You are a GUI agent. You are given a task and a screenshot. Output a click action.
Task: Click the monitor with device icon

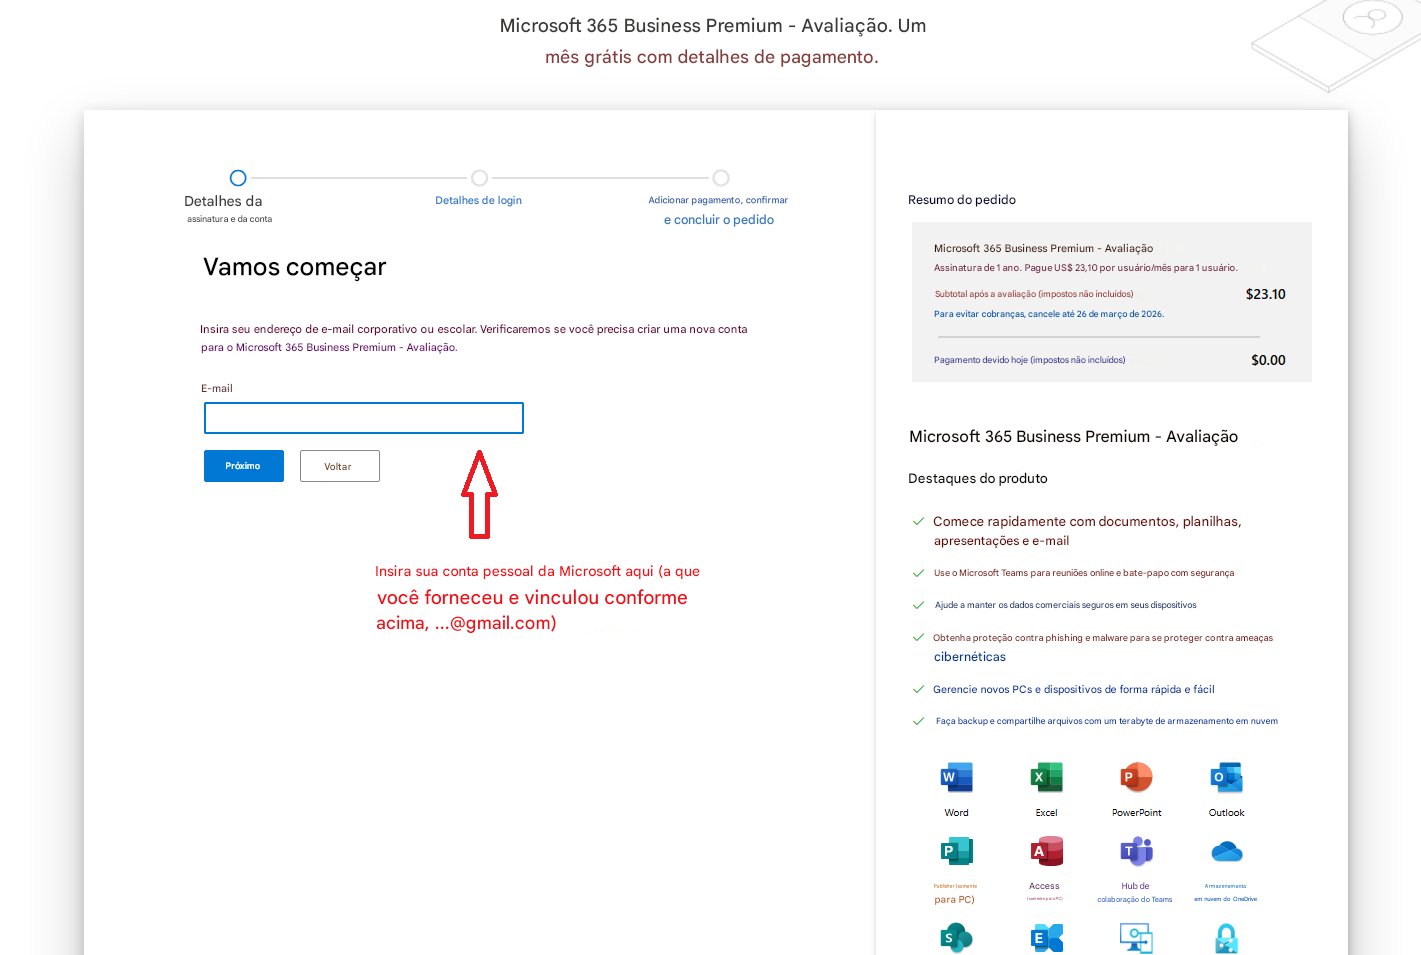1137,938
